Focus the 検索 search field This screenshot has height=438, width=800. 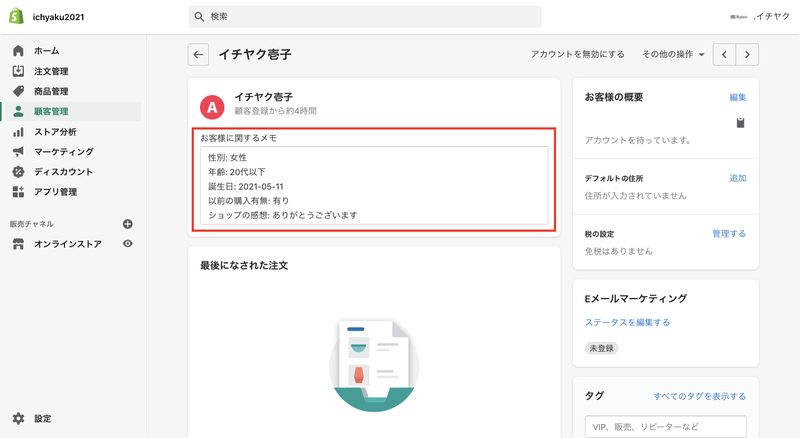[365, 16]
